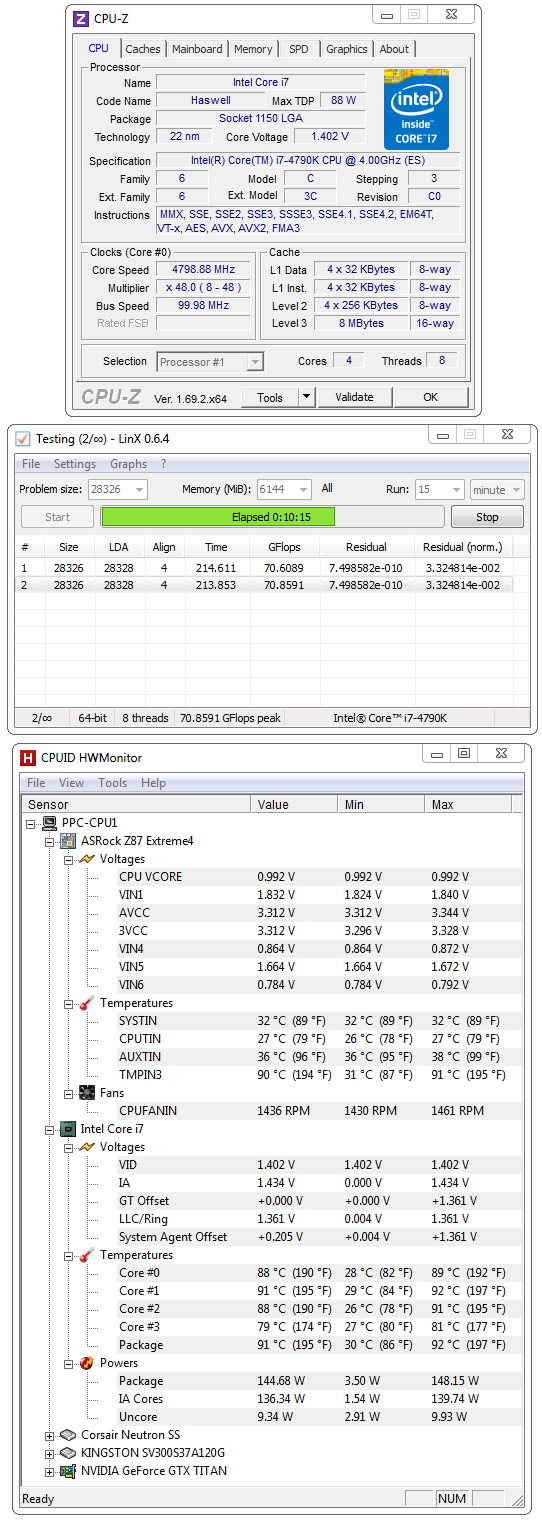Screen dimensions: 542x1526
Task: Collapse the ASRock Z87 Extreme4 node
Action: 50,841
